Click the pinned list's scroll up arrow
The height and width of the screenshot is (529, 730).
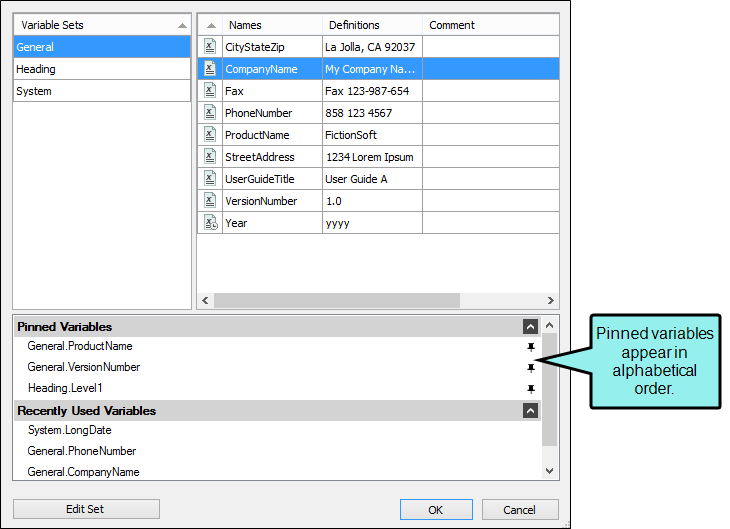549,325
